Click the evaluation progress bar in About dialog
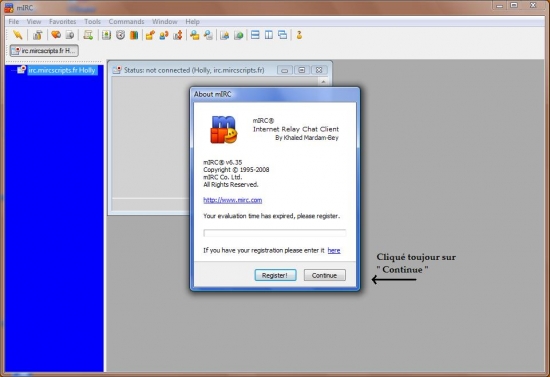 pyautogui.click(x=275, y=233)
